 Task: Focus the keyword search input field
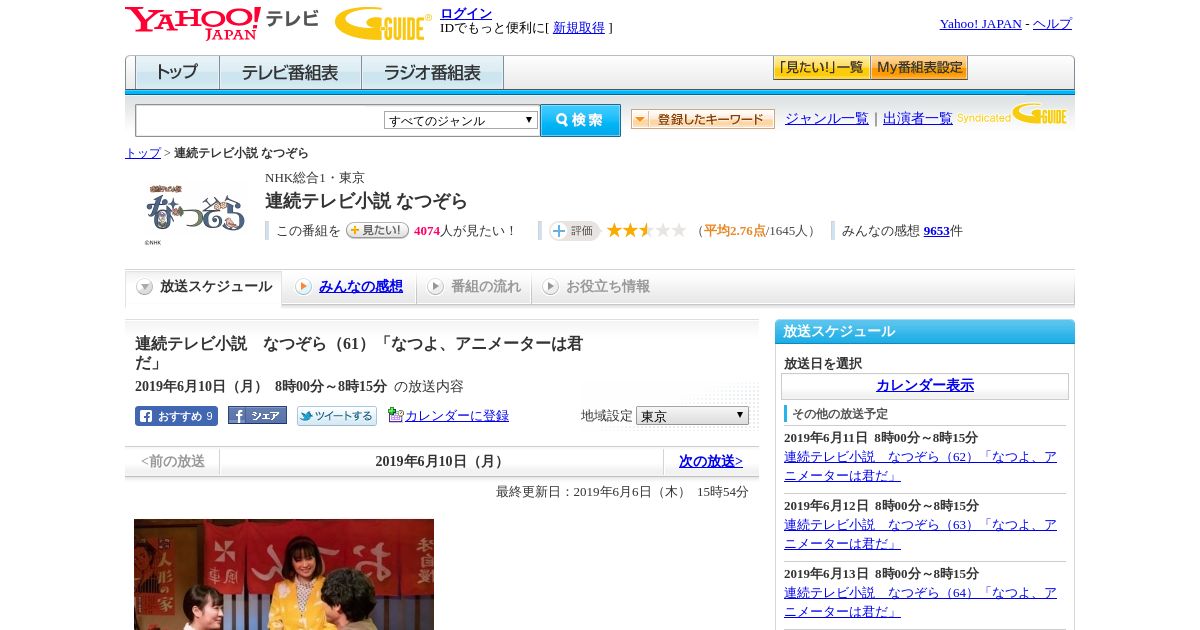(x=259, y=121)
